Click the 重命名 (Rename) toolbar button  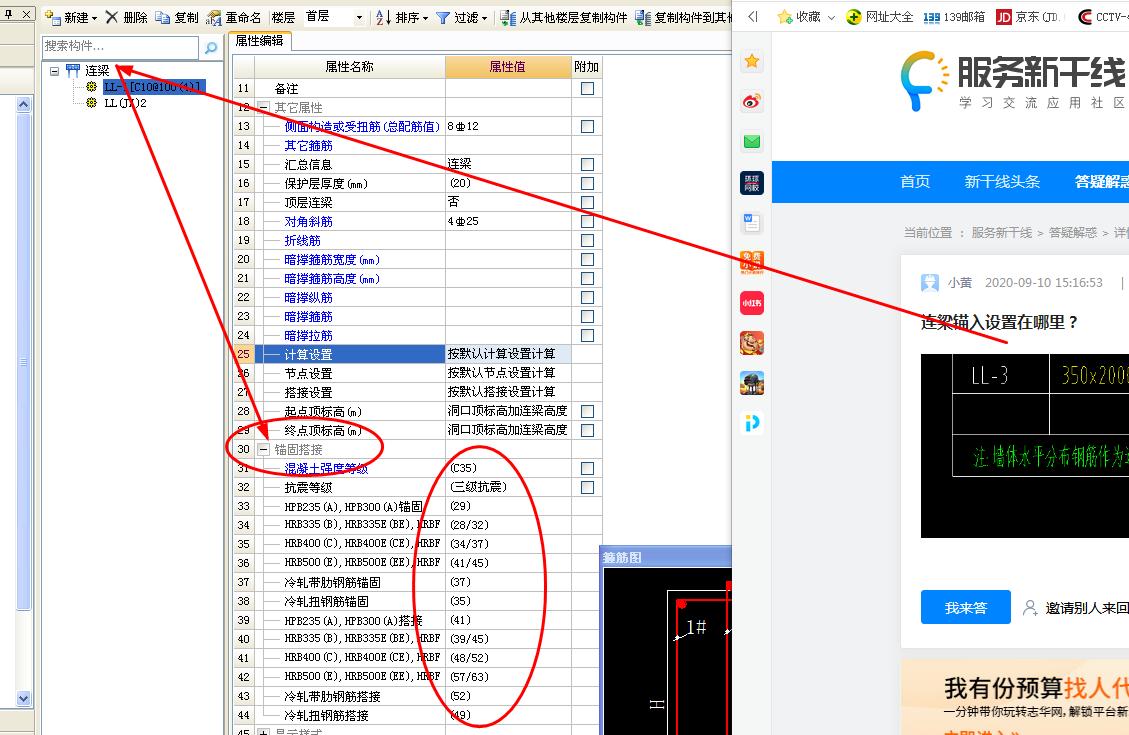point(234,17)
